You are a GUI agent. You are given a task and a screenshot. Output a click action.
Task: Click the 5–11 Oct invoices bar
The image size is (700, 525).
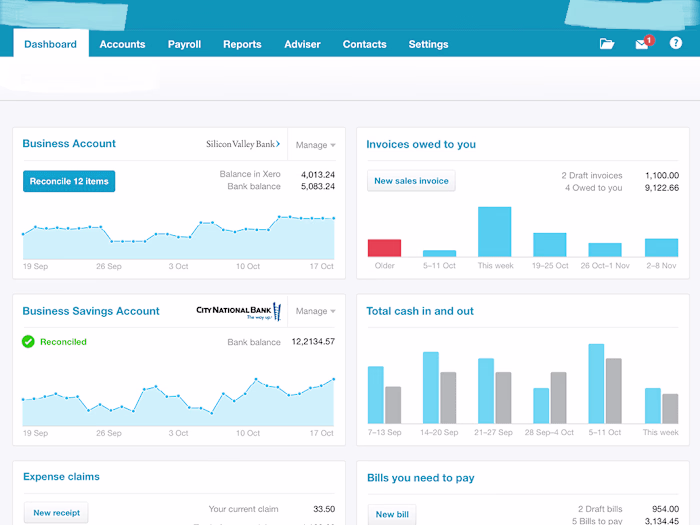[x=440, y=253]
